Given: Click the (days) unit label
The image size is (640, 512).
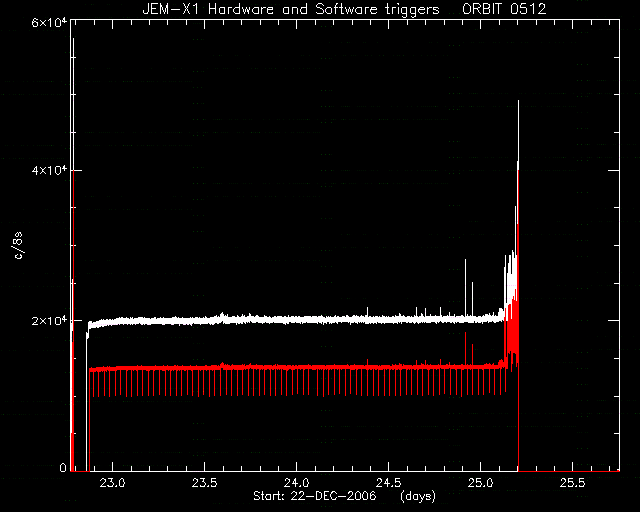Looking at the screenshot, I should click(418, 496).
